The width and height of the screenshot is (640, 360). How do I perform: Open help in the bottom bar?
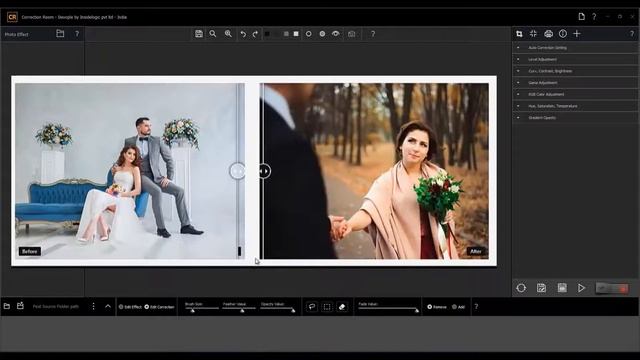click(x=476, y=307)
